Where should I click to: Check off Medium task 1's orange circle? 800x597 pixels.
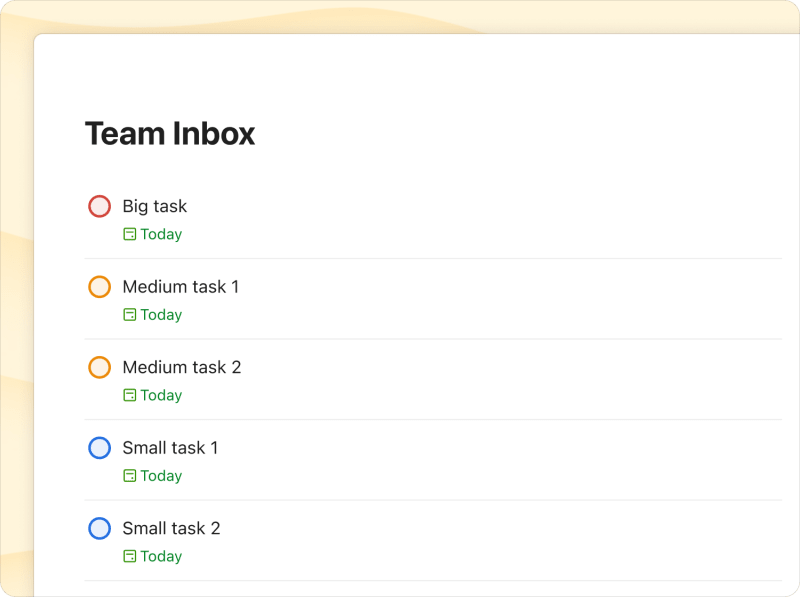[x=99, y=287]
